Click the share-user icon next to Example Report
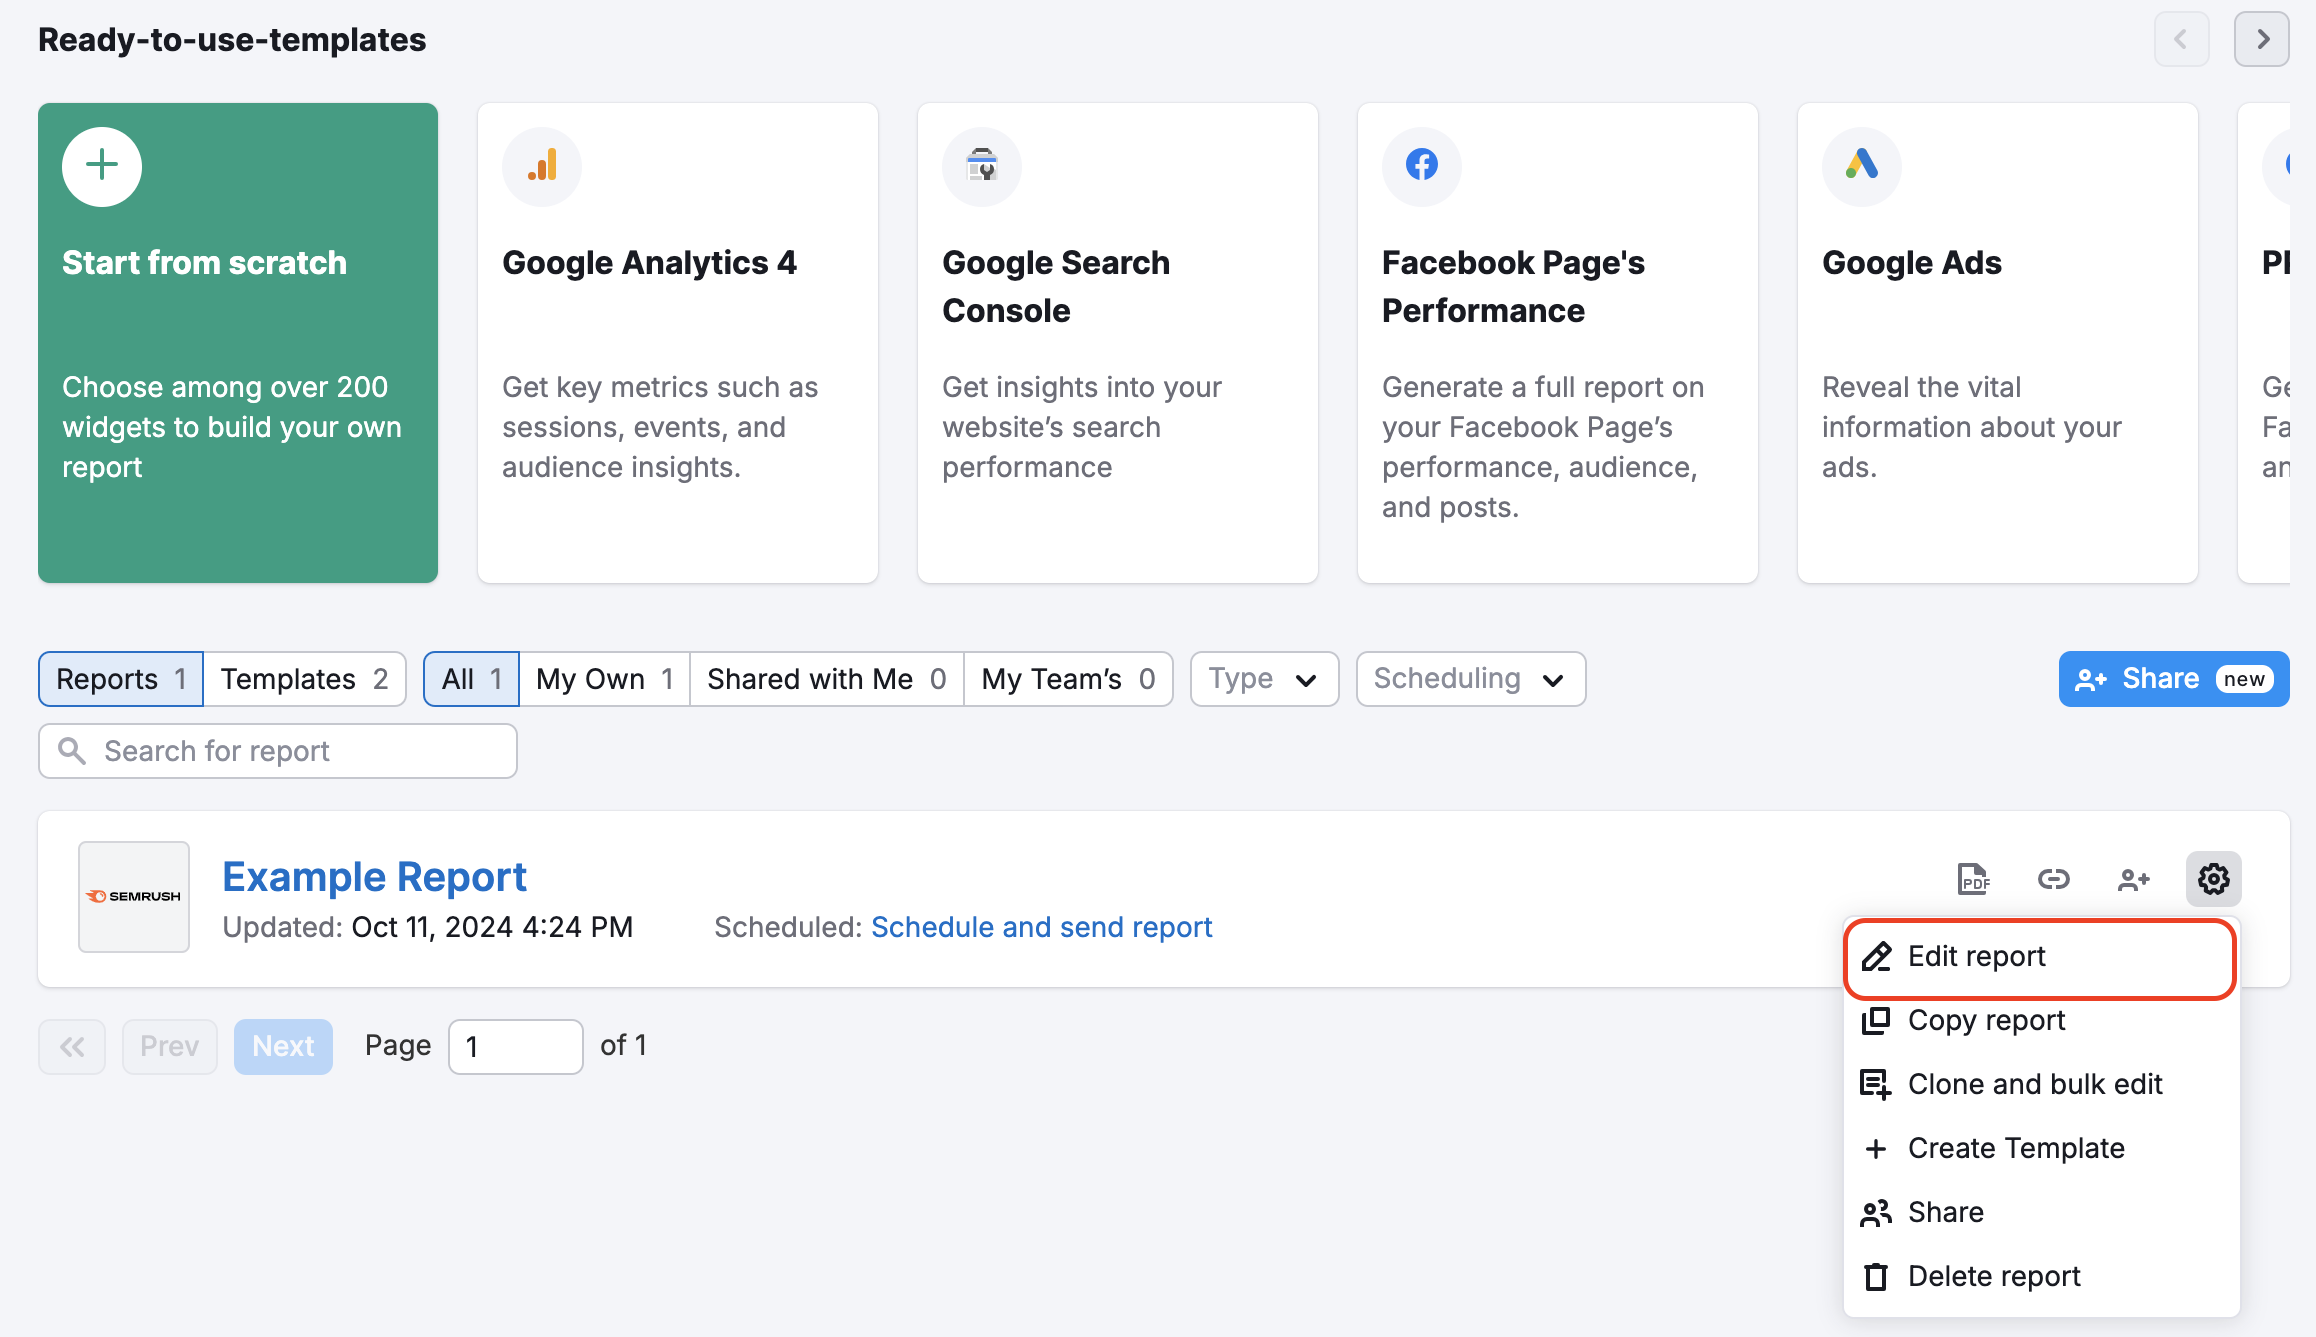Image resolution: width=2316 pixels, height=1337 pixels. tap(2133, 879)
